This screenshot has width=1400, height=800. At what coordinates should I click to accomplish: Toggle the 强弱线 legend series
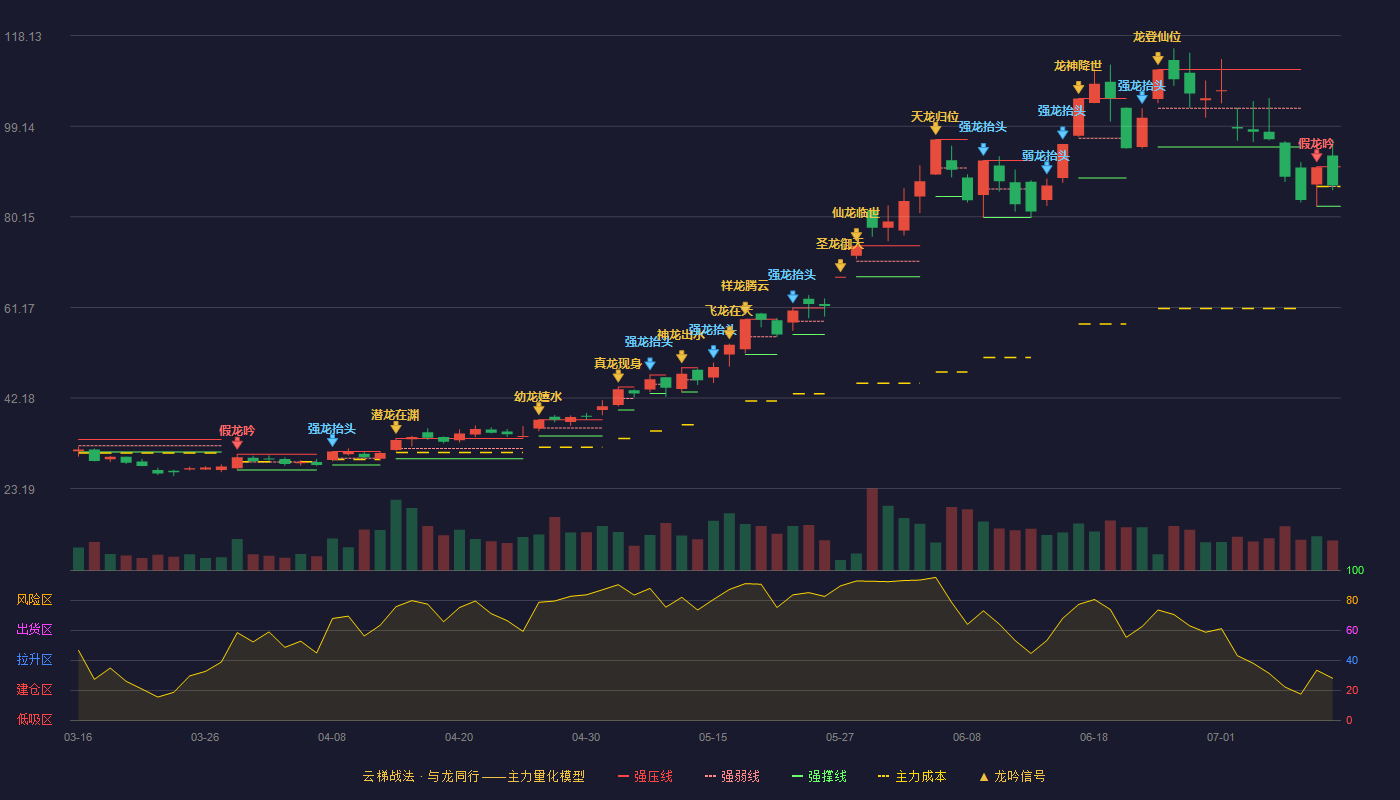coord(732,776)
